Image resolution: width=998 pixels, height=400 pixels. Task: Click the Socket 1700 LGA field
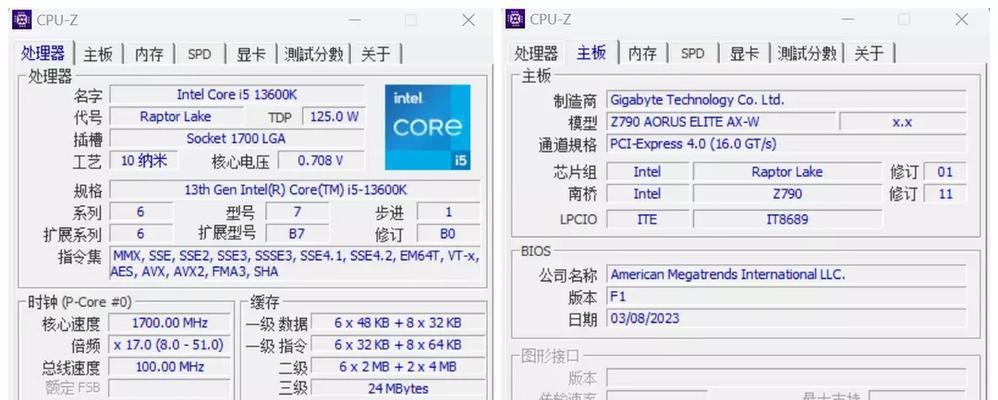pos(237,138)
